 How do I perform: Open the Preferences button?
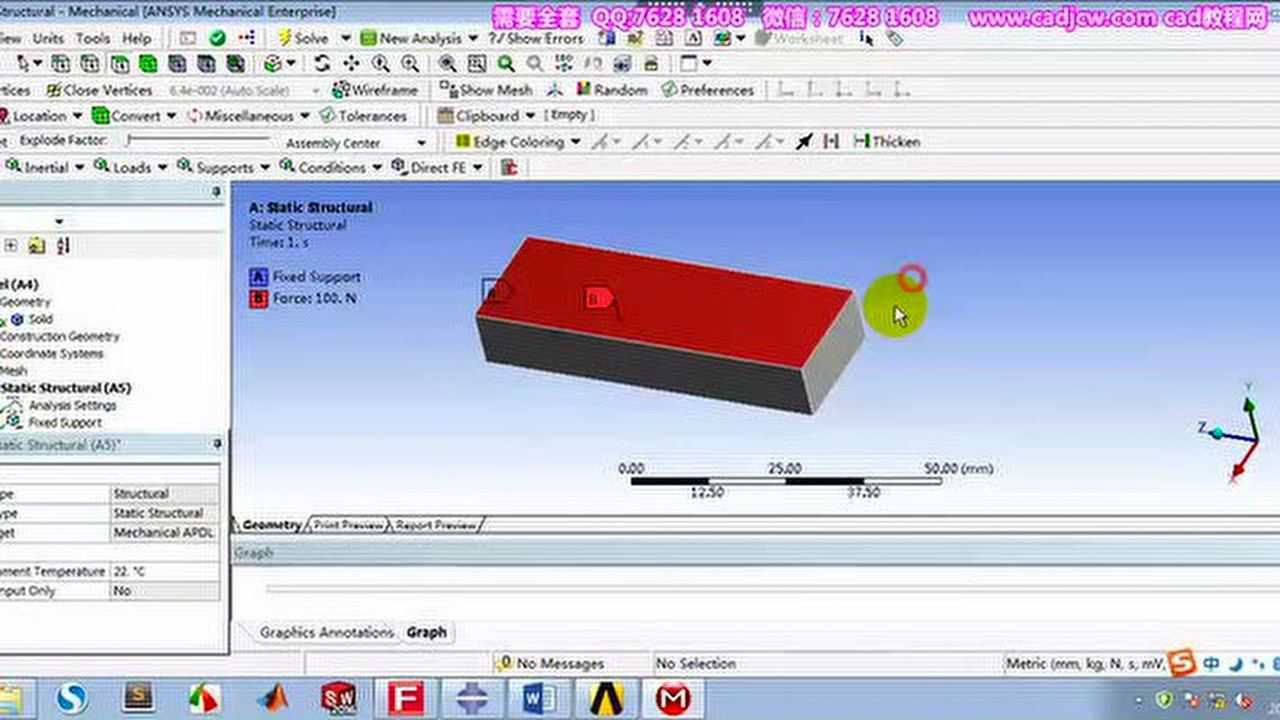pos(713,89)
